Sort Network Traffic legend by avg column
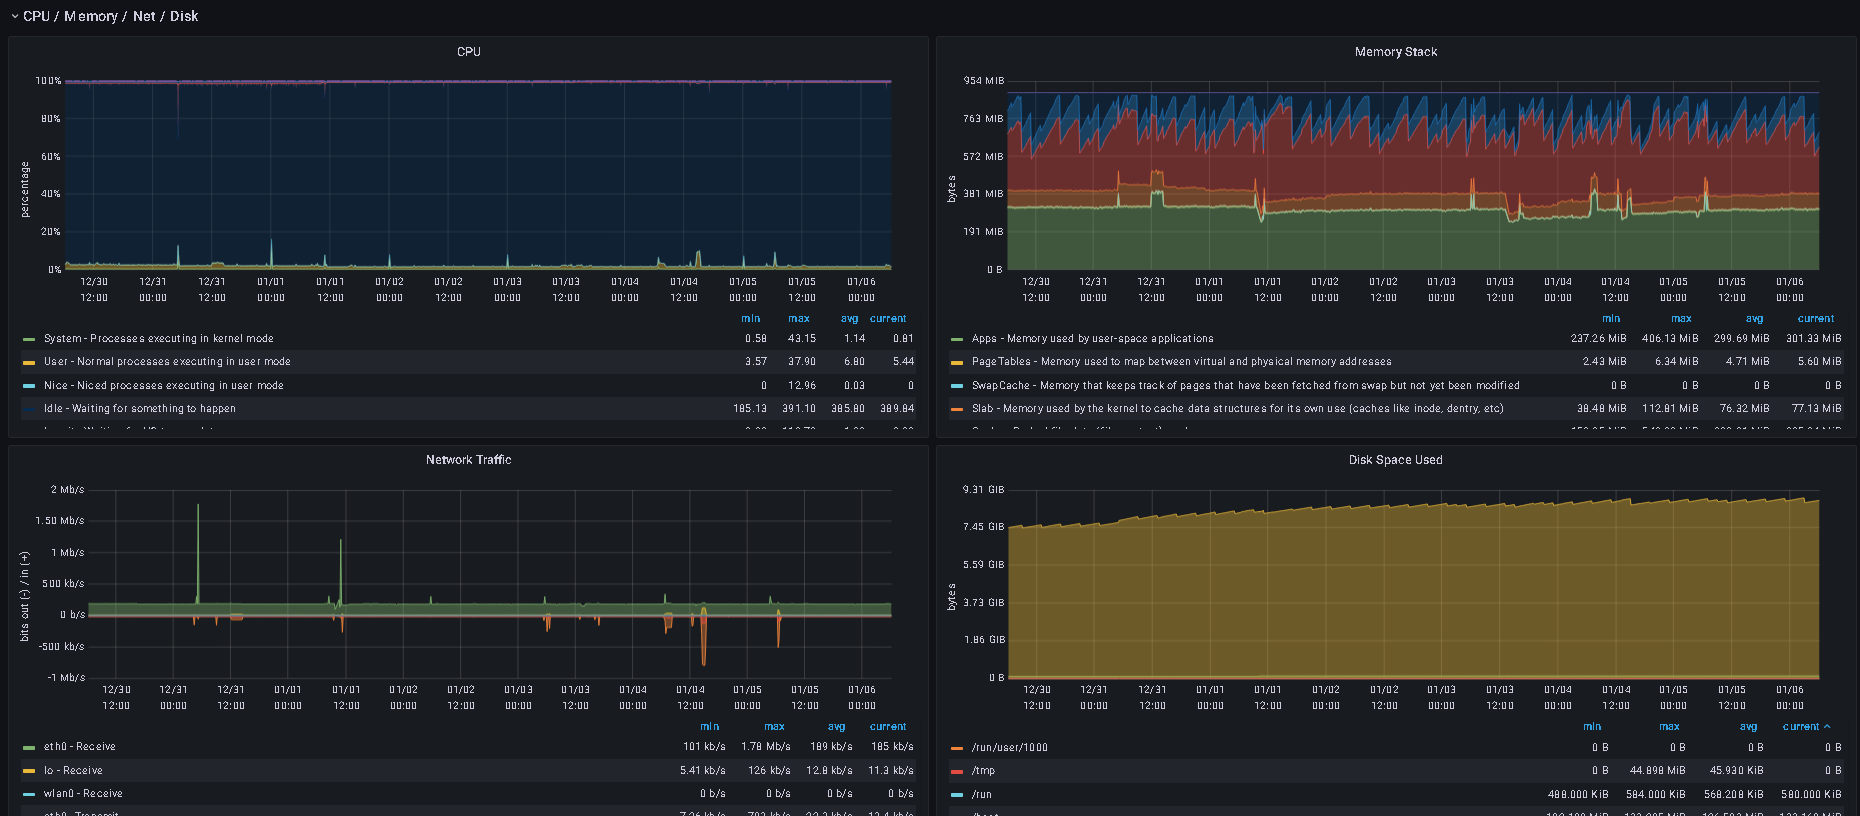The image size is (1860, 816). tap(837, 727)
